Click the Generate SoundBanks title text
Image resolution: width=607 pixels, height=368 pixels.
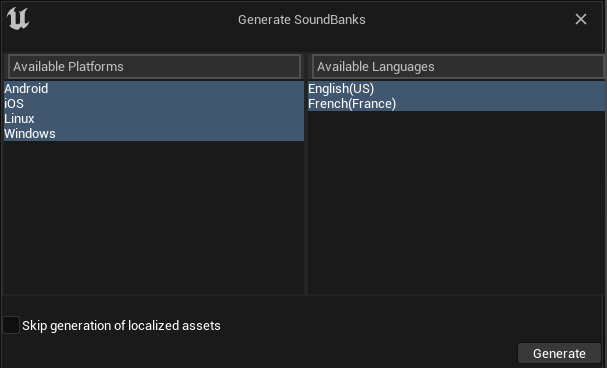(x=302, y=20)
